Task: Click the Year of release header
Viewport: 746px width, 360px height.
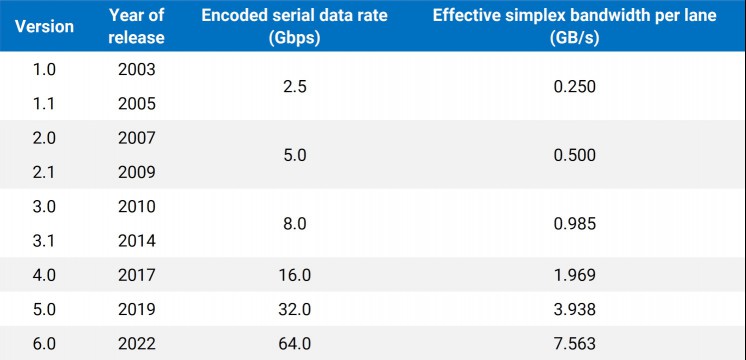Action: [x=137, y=26]
